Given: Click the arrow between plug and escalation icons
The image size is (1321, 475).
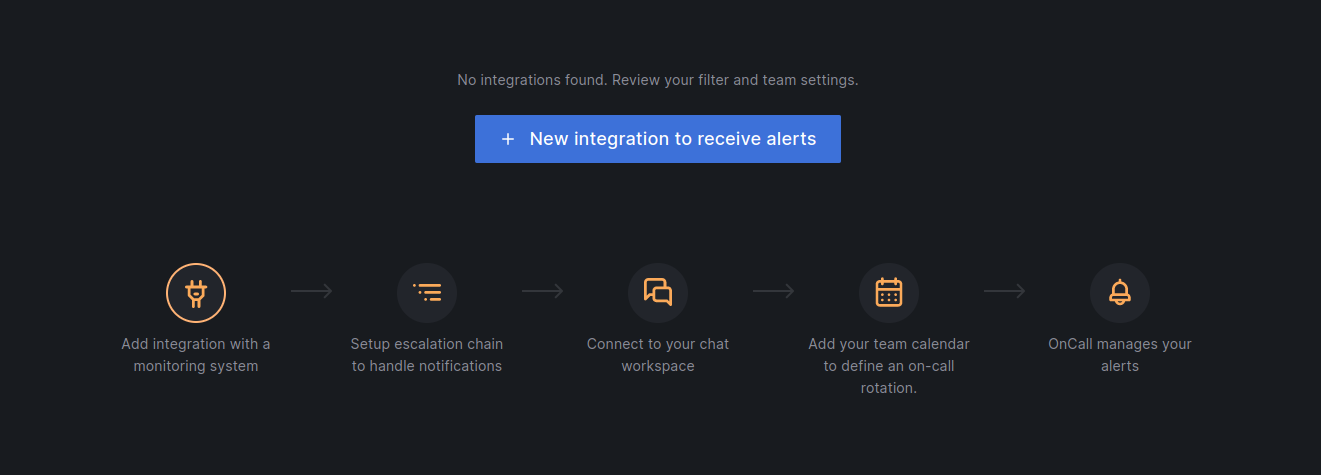Looking at the screenshot, I should pos(312,291).
